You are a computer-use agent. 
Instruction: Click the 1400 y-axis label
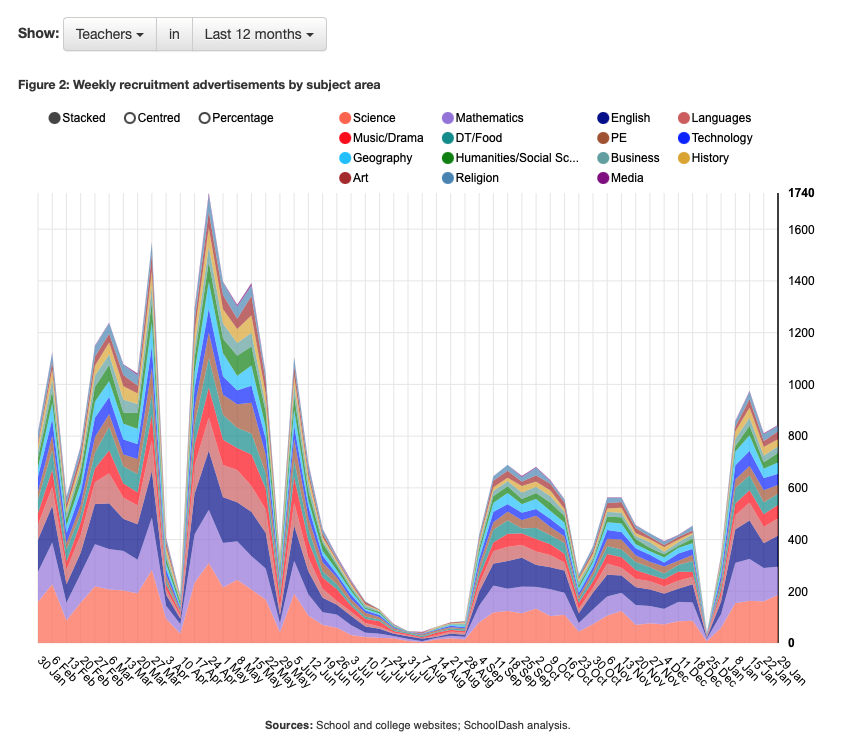coord(801,281)
